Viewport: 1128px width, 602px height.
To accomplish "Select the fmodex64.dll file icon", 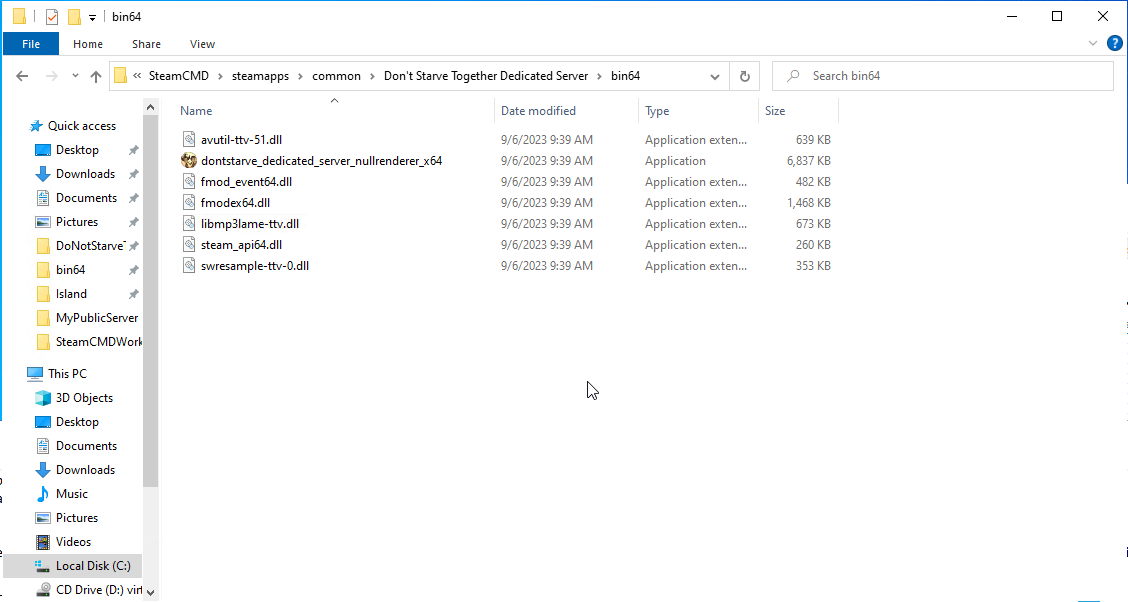I will 188,202.
